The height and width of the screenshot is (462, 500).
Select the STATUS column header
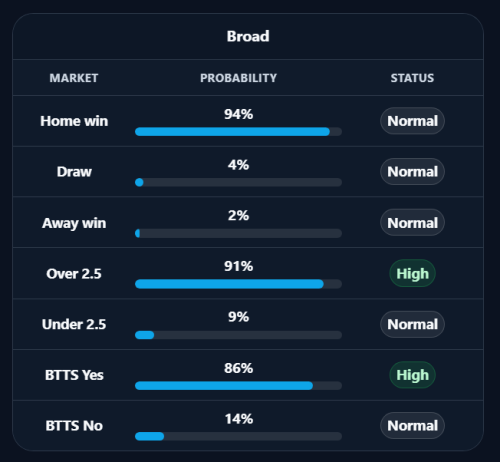(412, 78)
